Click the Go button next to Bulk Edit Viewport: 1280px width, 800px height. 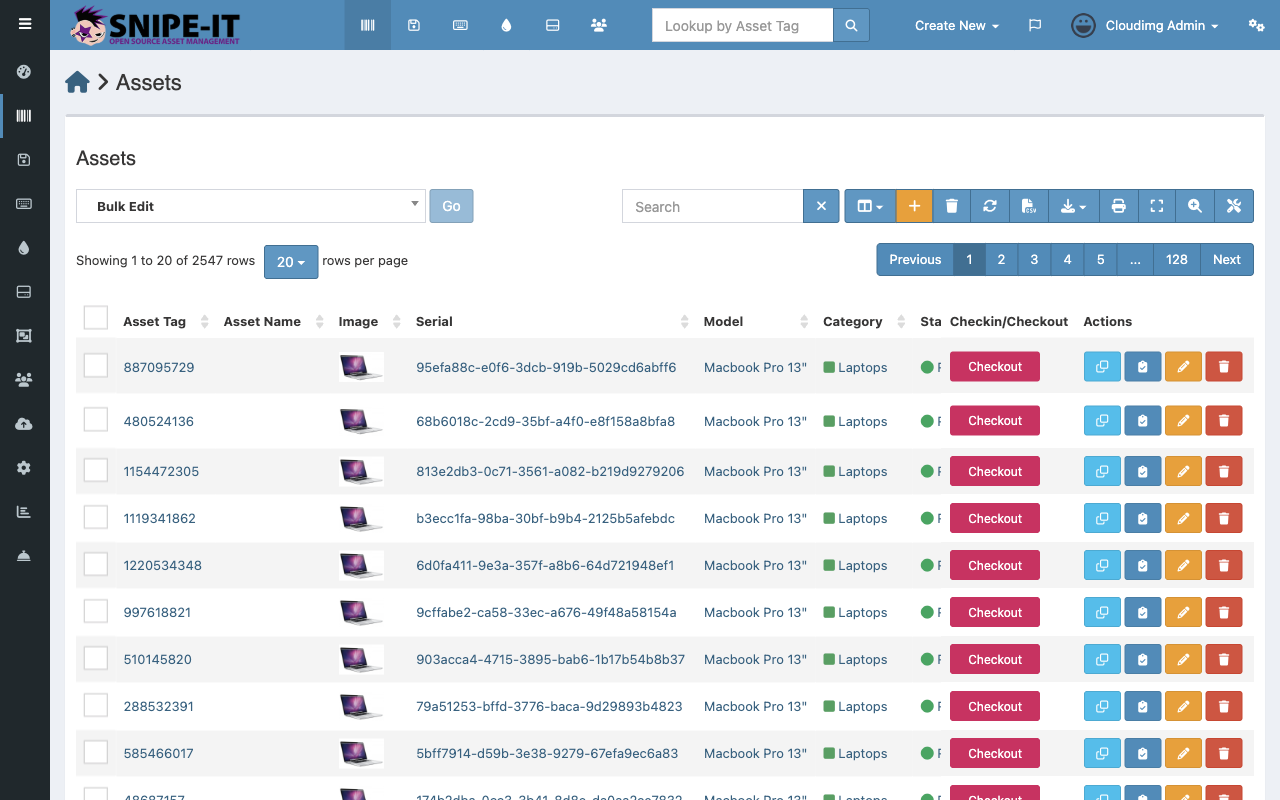pyautogui.click(x=452, y=206)
